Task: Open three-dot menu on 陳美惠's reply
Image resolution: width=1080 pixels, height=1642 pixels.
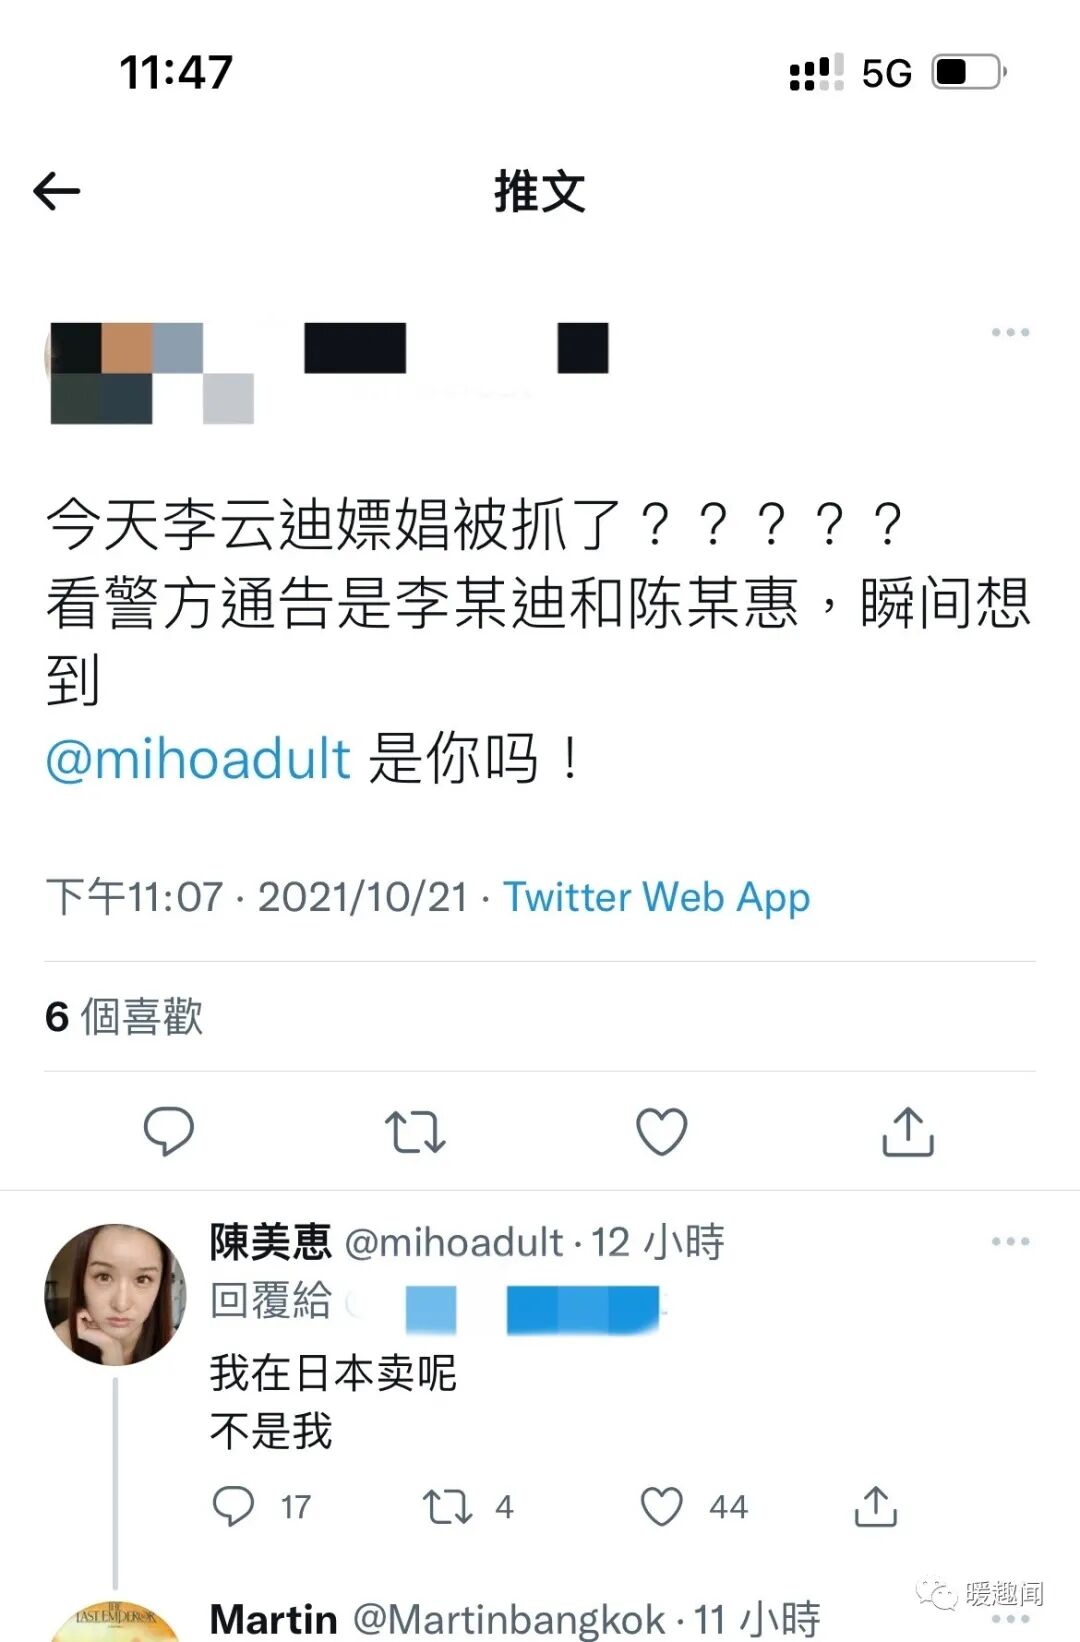Action: click(x=1010, y=1241)
